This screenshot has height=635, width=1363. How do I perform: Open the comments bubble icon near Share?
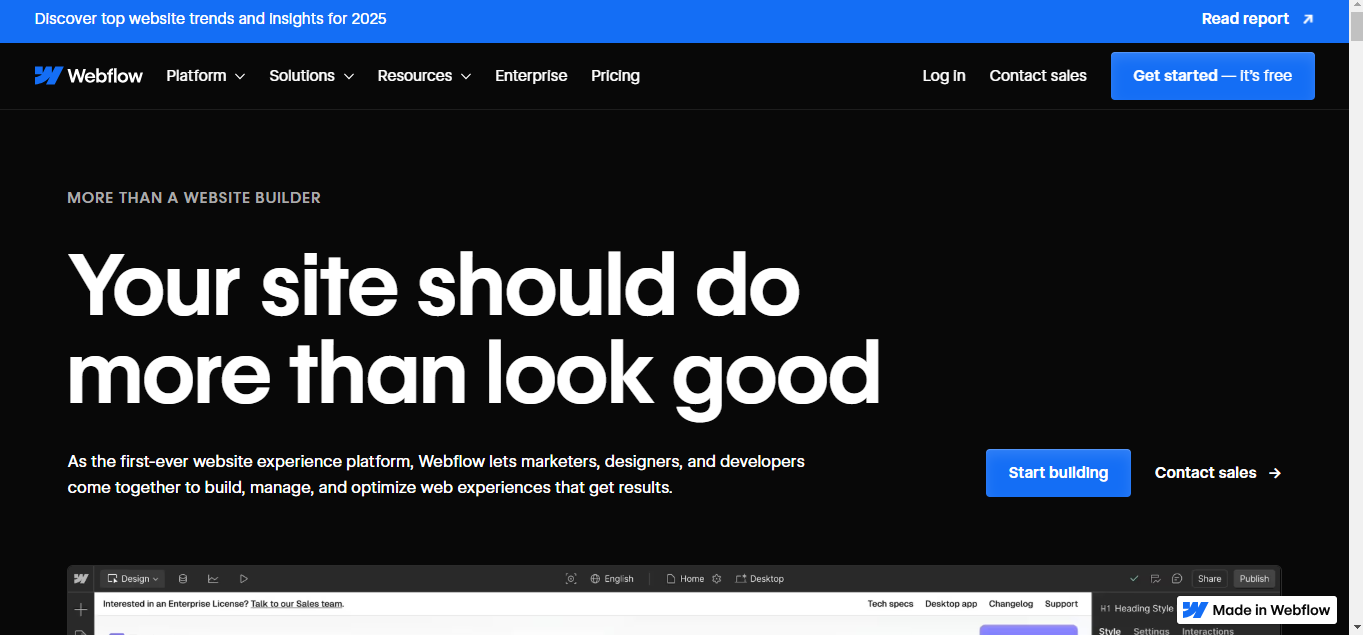(x=1177, y=578)
